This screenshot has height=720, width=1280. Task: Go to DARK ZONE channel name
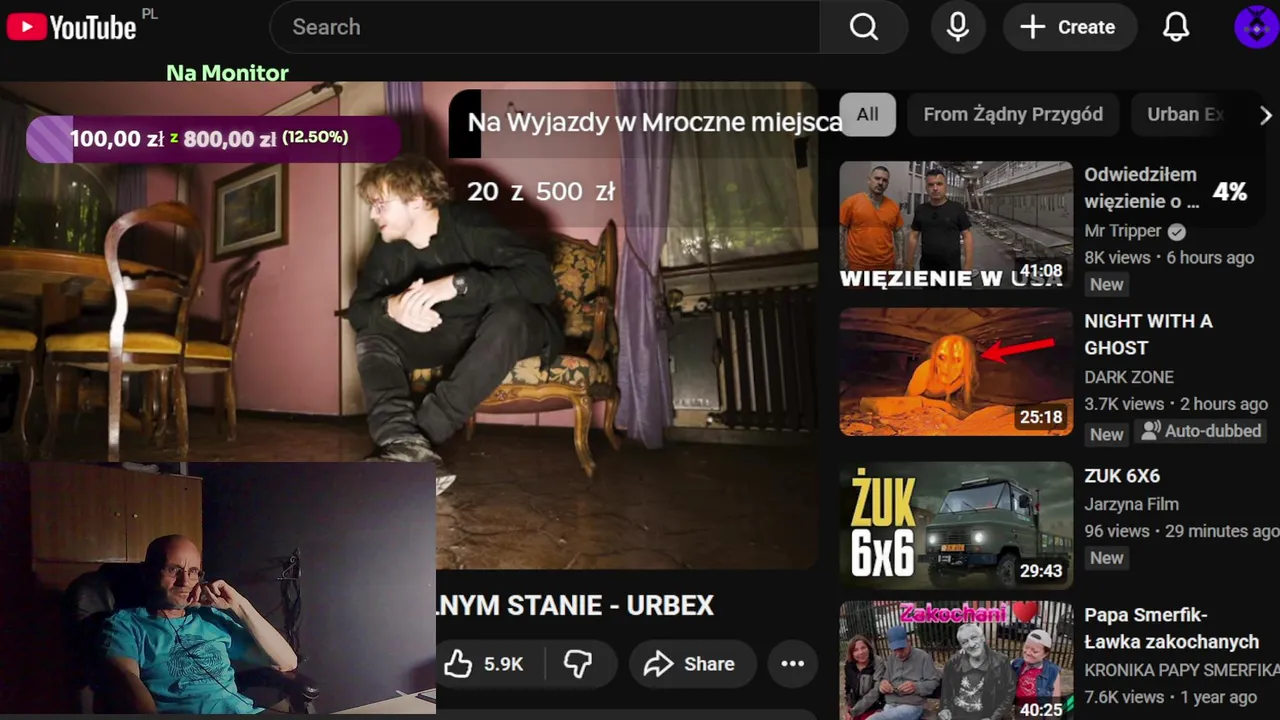click(x=1129, y=377)
